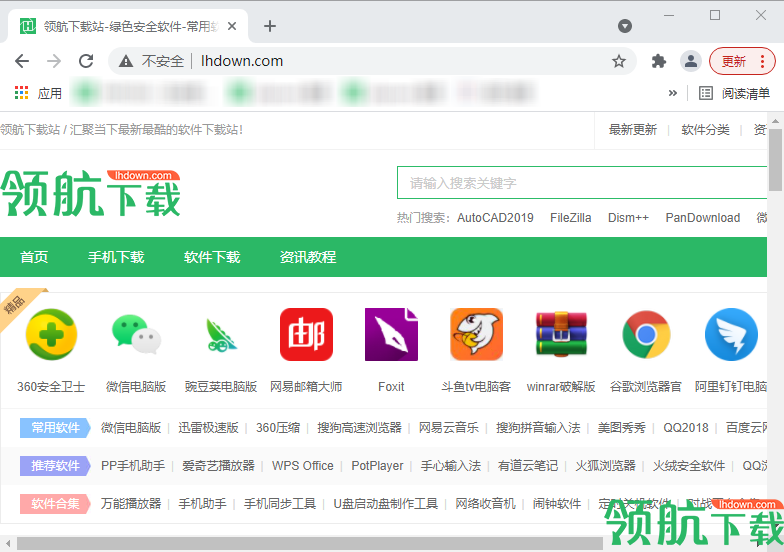Viewport: 784px width, 552px height.
Task: Select the 首页 navigation tab
Action: (34, 257)
